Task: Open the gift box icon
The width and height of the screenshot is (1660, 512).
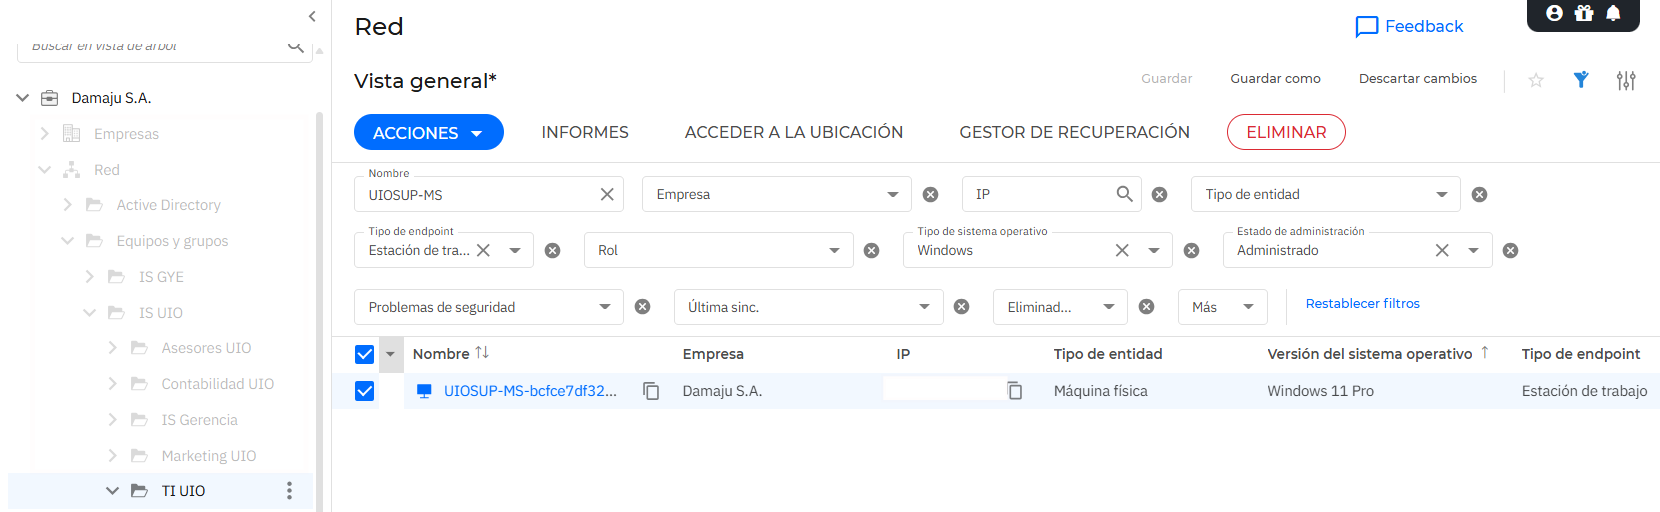Action: pos(1584,13)
